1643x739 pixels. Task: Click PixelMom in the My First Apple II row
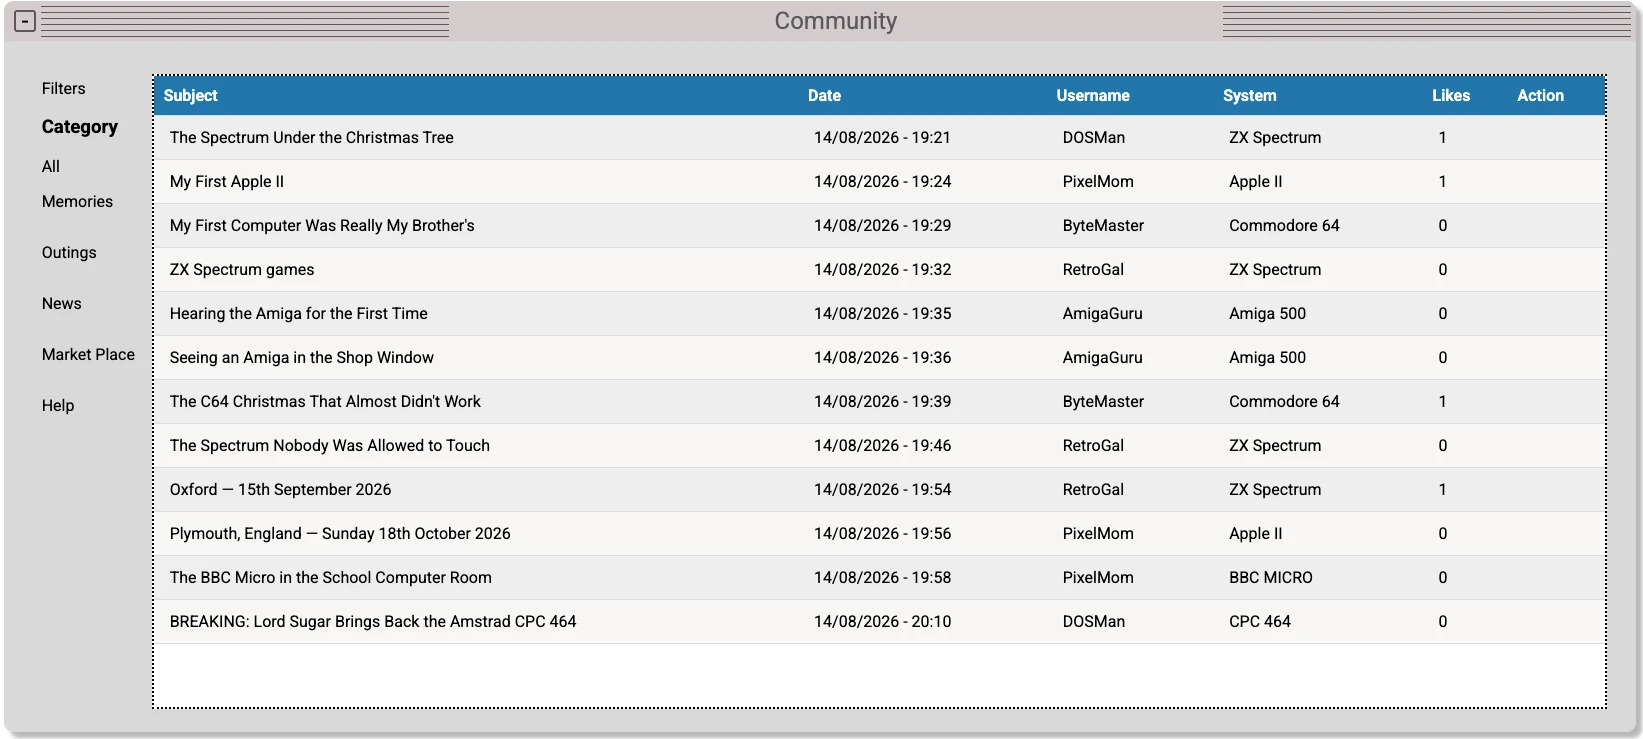point(1098,181)
